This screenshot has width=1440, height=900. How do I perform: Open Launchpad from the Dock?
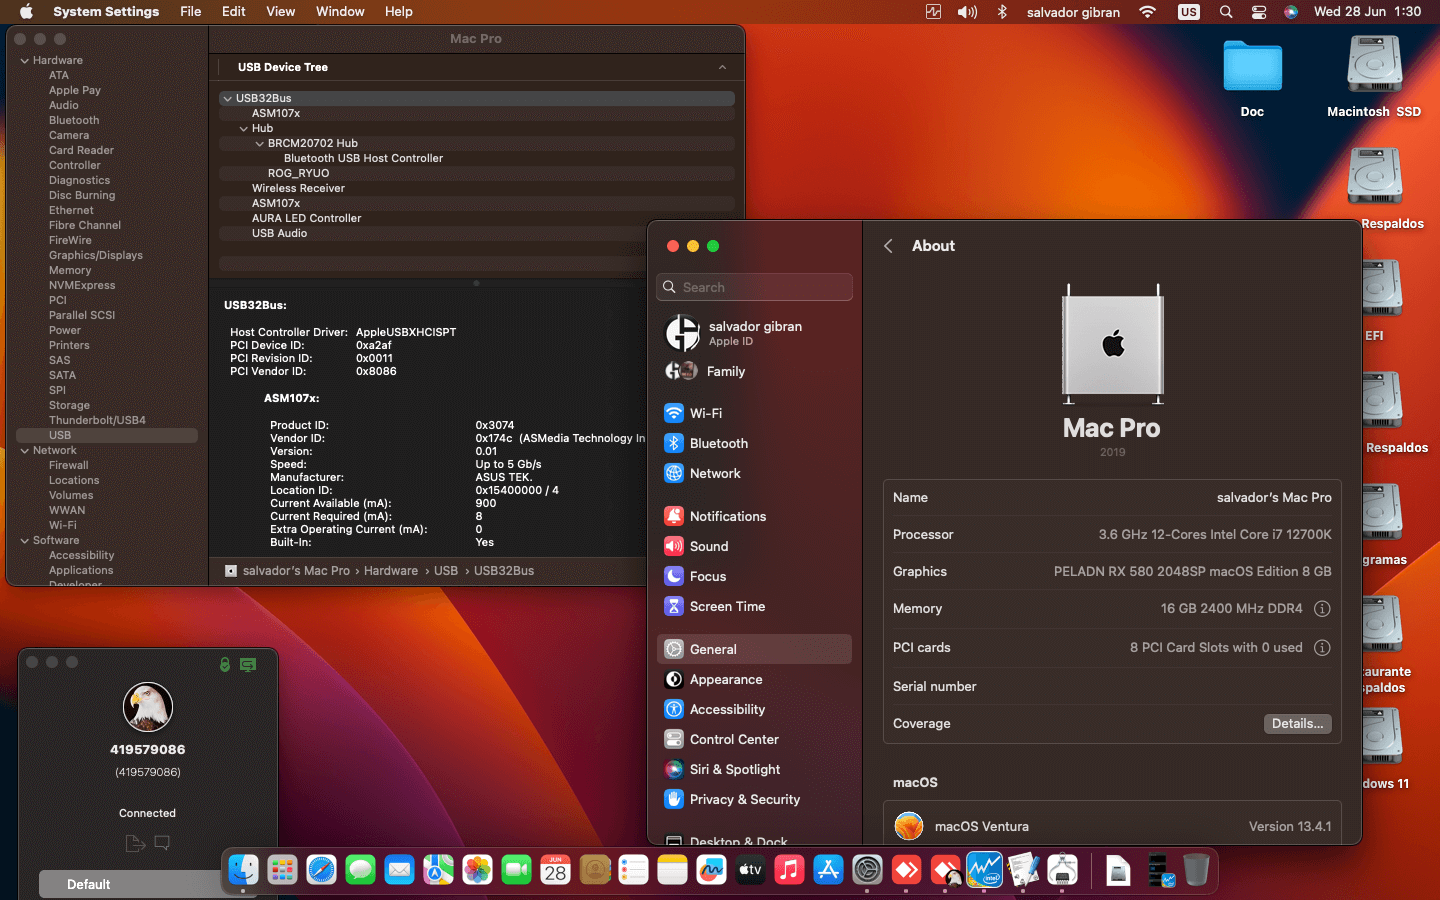point(282,870)
